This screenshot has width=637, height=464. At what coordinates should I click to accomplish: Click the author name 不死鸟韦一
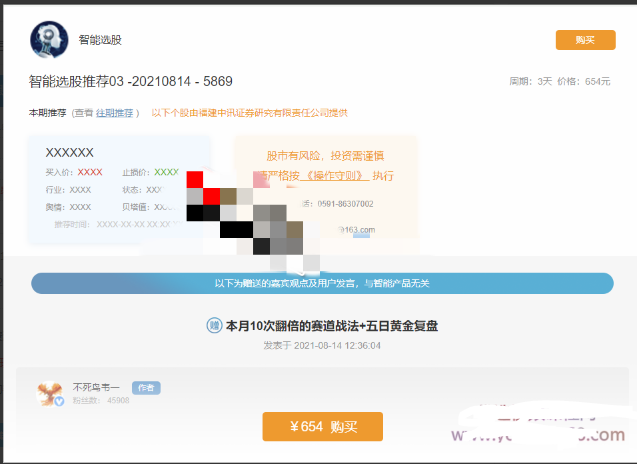[x=96, y=387]
